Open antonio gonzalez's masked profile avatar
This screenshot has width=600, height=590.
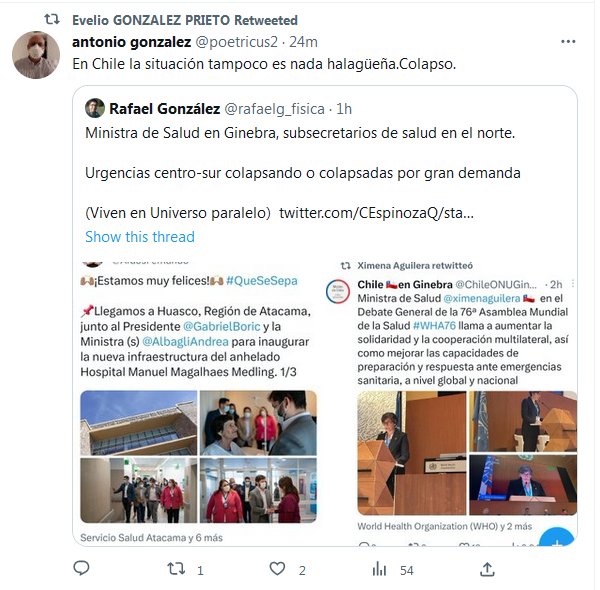[36, 55]
